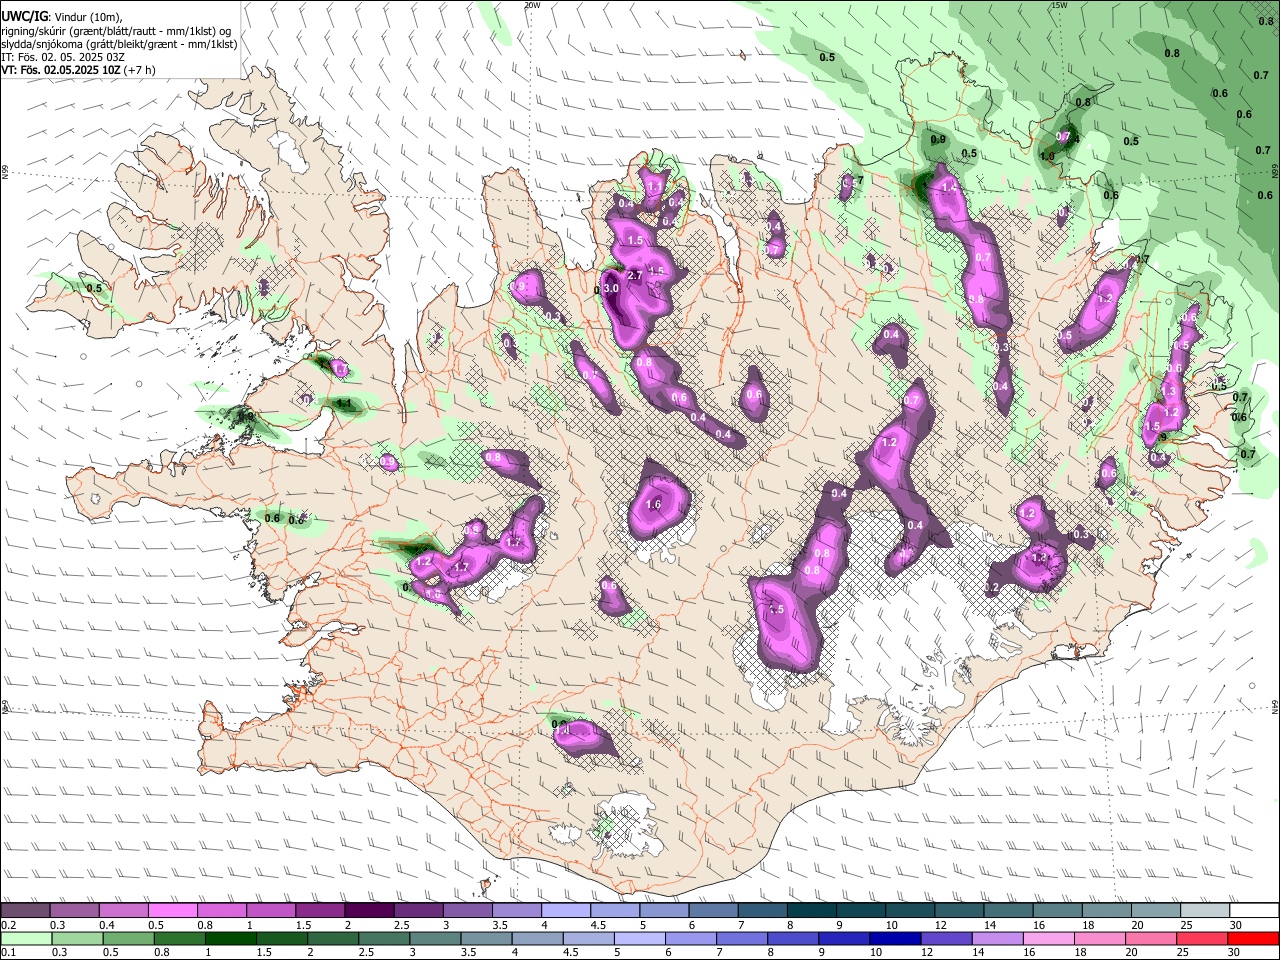Click the red-pink 25 rain legend swatch
This screenshot has width=1280, height=960.
[1202, 939]
